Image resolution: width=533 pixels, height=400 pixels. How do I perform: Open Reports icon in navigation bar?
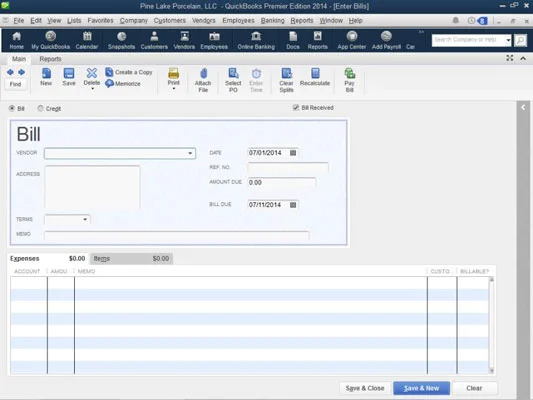[x=317, y=40]
